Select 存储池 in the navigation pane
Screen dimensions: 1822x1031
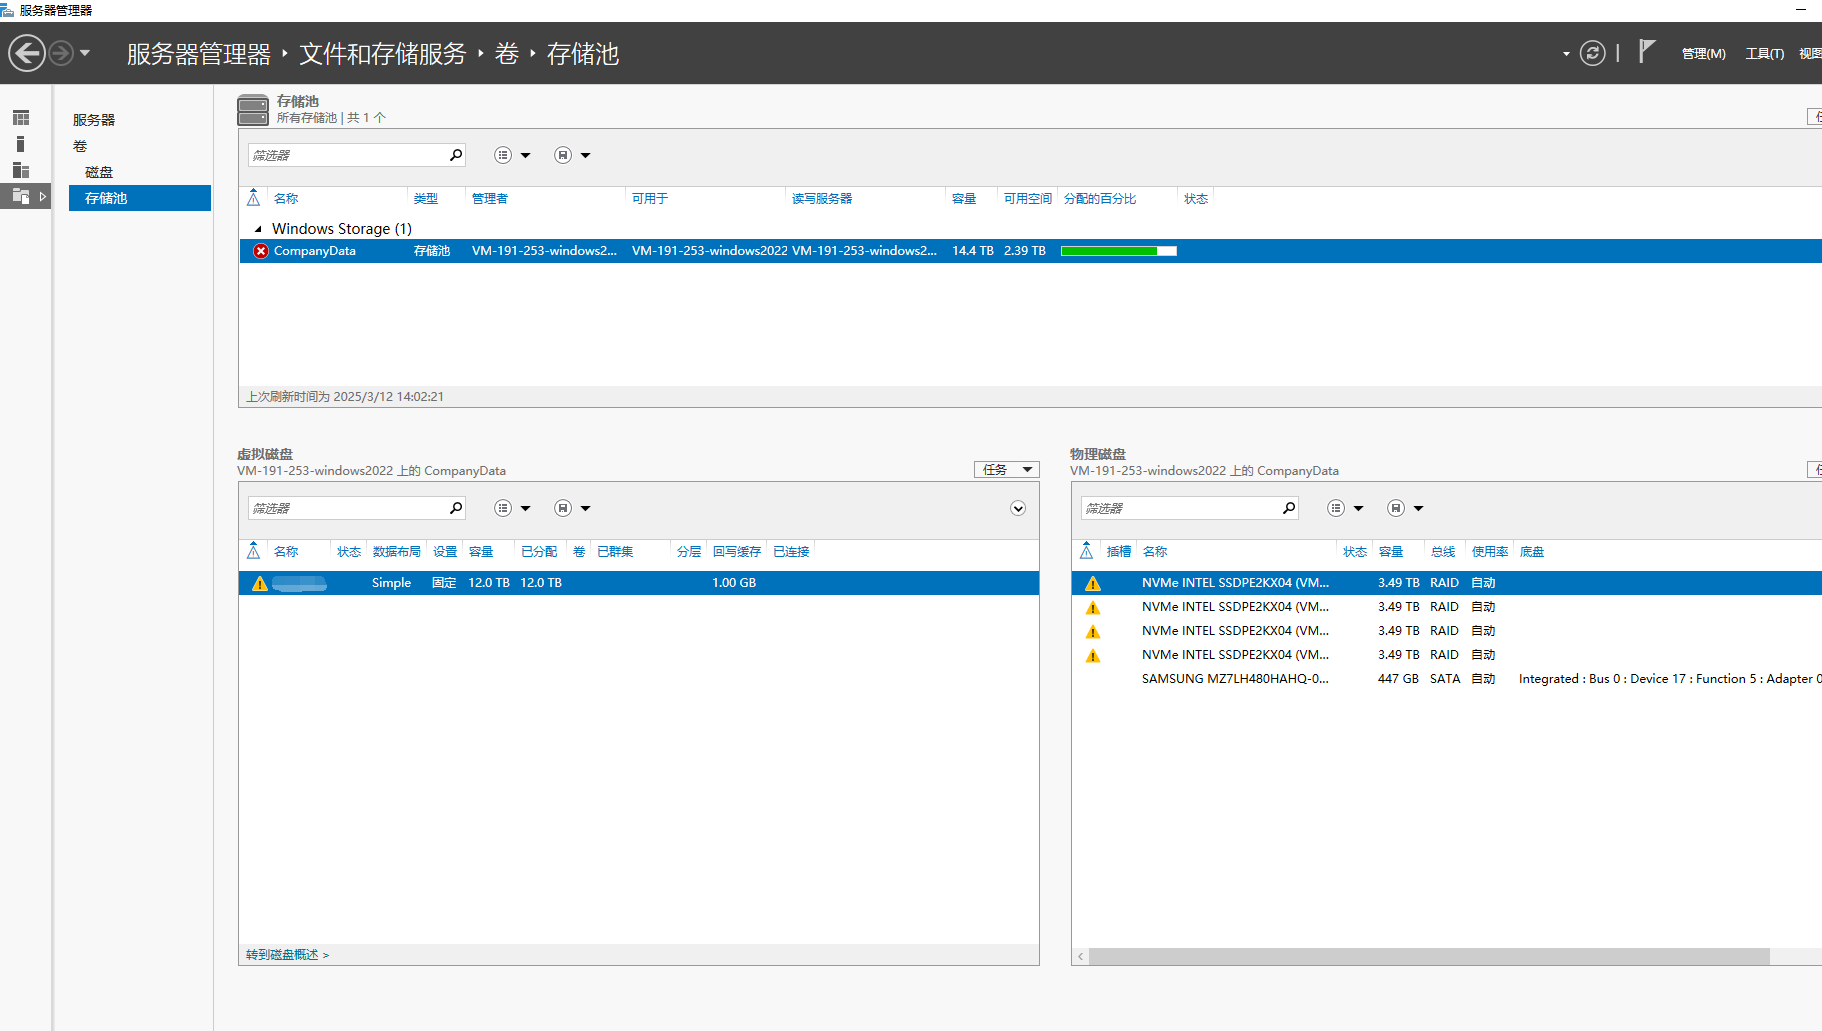click(140, 198)
